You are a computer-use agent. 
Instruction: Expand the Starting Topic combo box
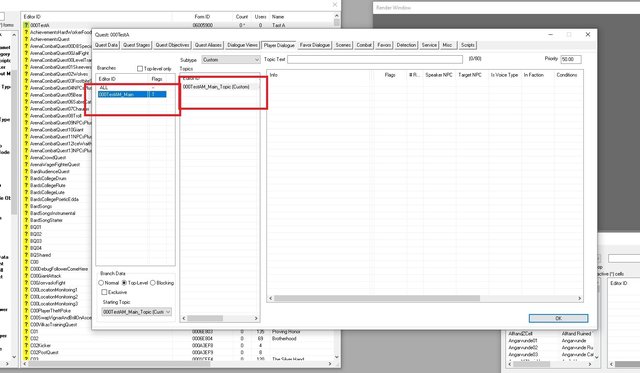pyautogui.click(x=136, y=312)
